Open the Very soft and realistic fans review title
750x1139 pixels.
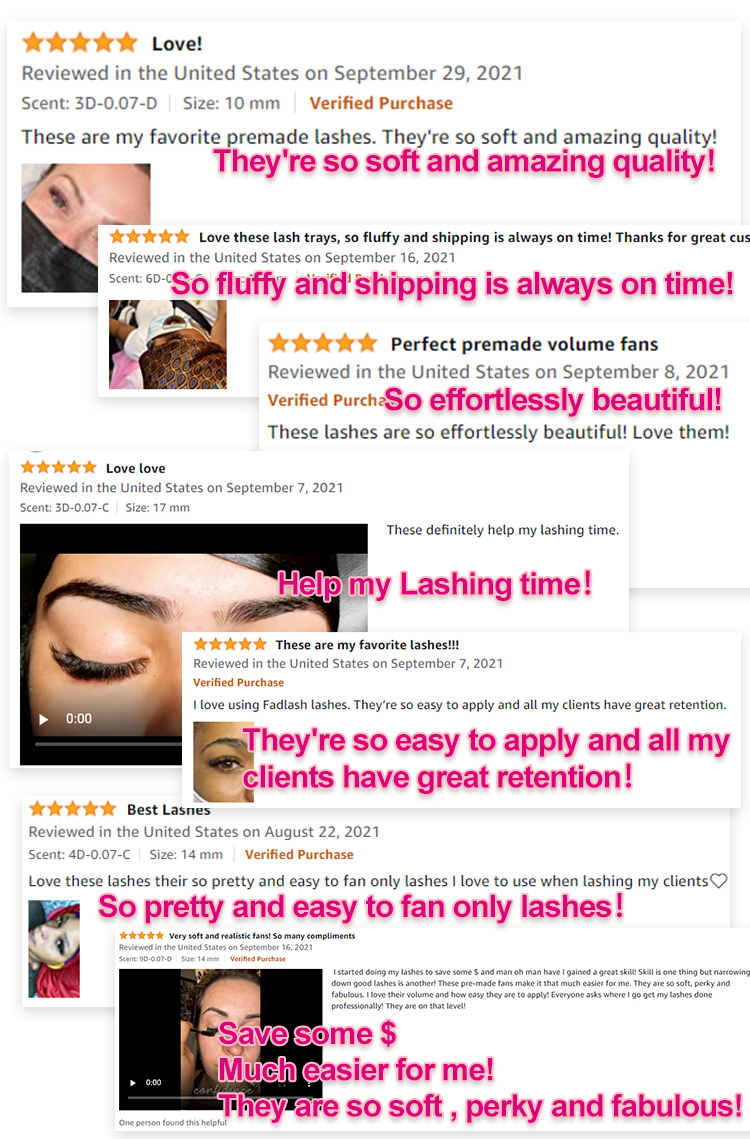[x=262, y=936]
